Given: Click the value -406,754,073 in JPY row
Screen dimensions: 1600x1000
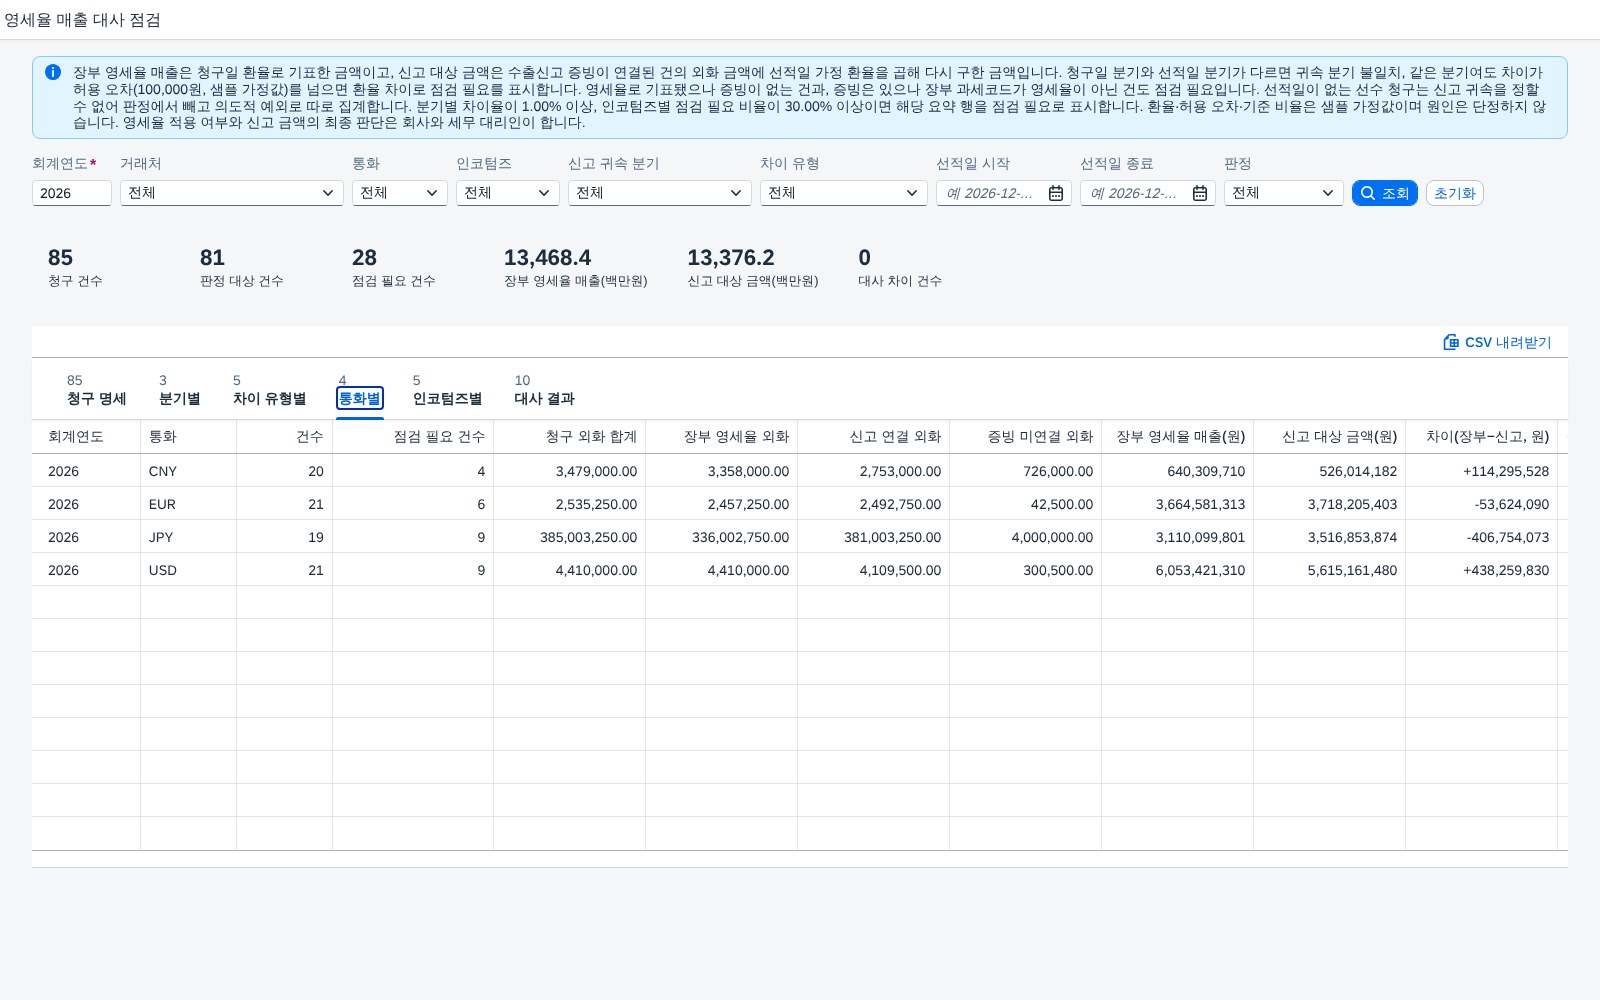Looking at the screenshot, I should point(1508,537).
